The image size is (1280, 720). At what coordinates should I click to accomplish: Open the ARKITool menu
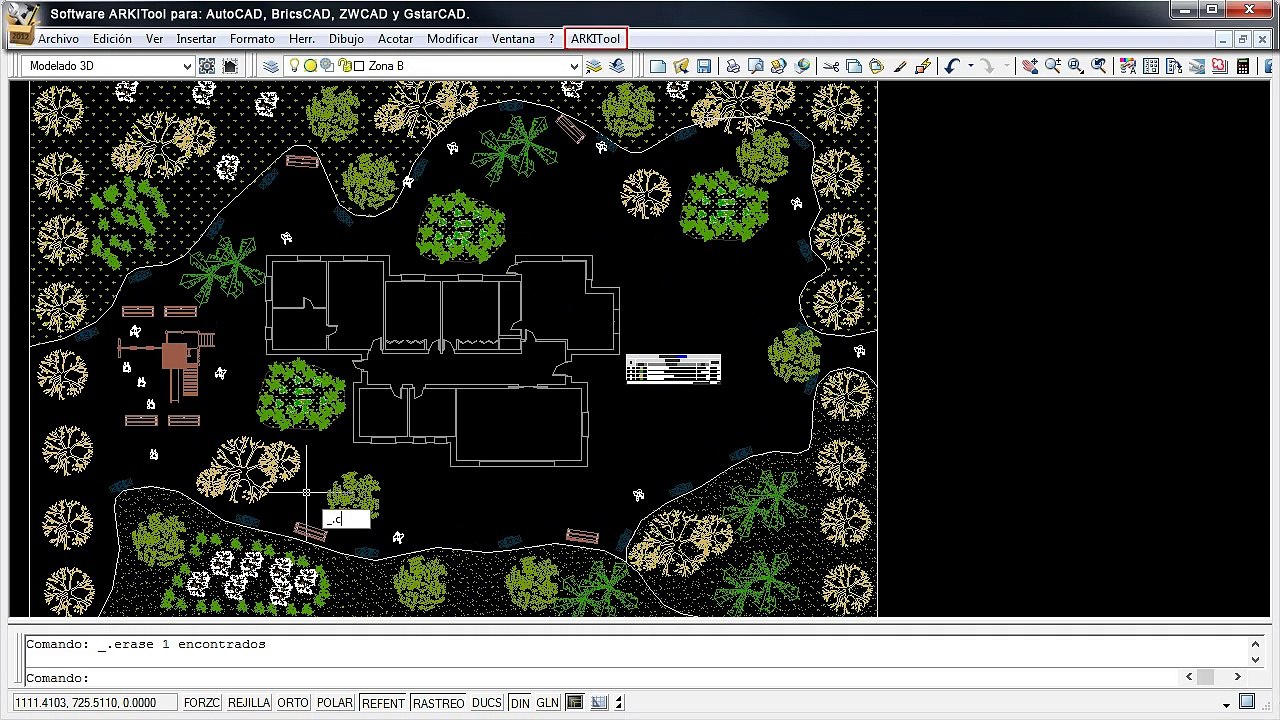pos(596,39)
